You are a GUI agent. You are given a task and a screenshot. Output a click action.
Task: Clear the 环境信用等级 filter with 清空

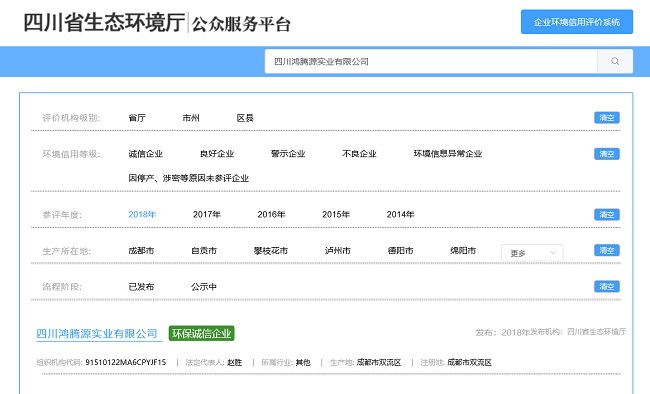(x=607, y=154)
